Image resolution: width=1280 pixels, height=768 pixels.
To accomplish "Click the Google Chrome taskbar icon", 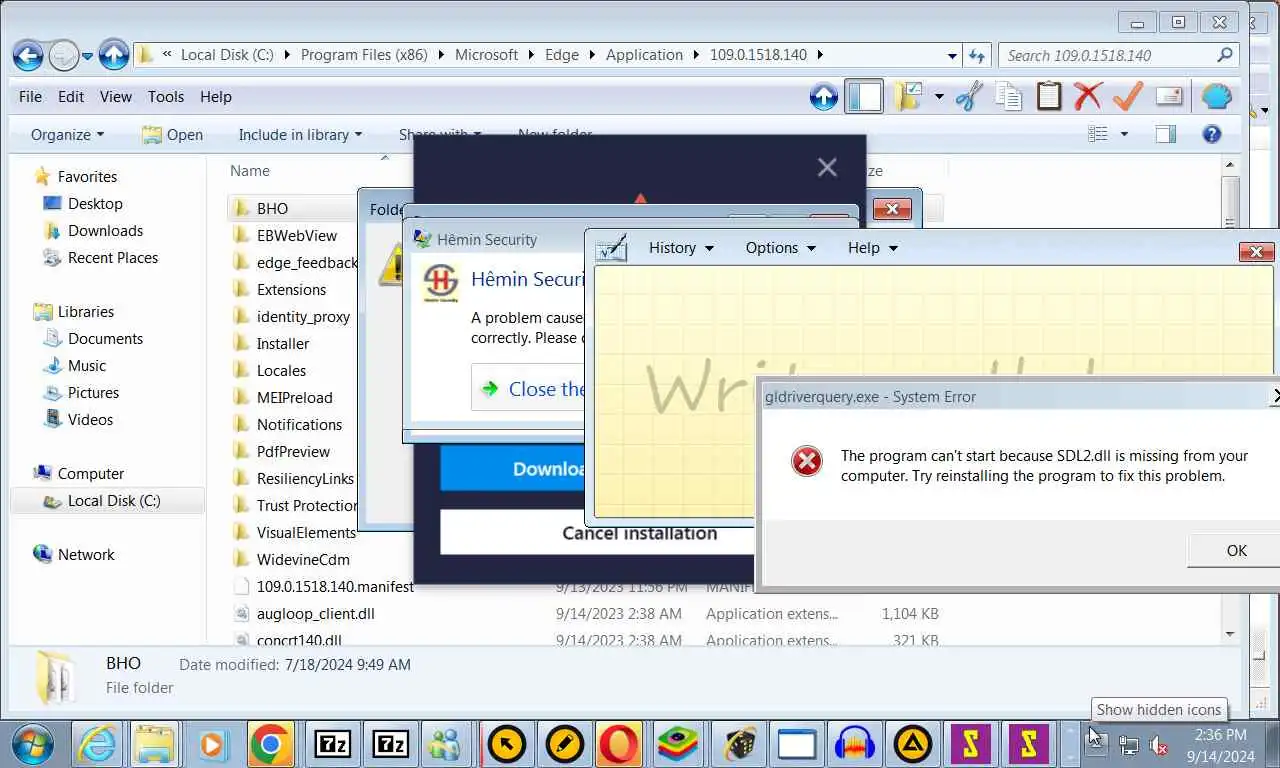I will pyautogui.click(x=270, y=744).
